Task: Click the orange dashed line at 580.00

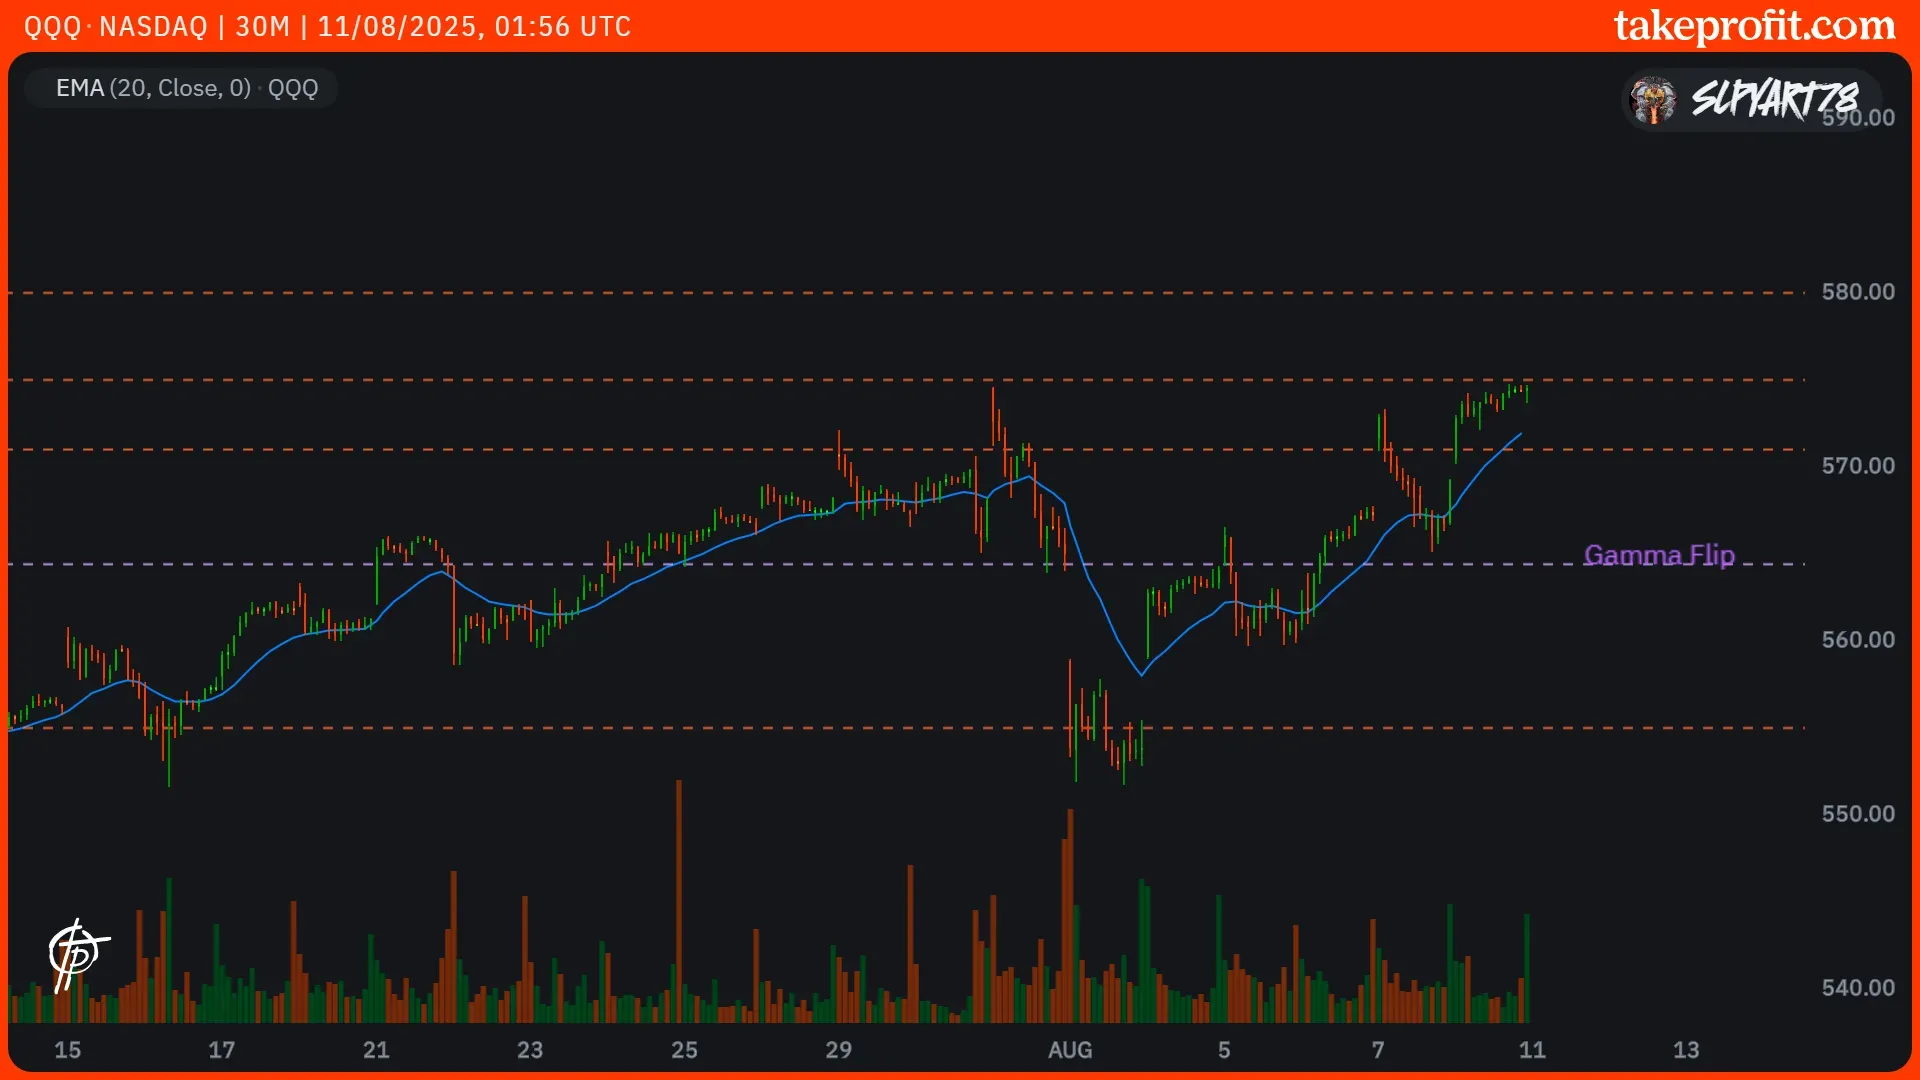Action: (906, 293)
